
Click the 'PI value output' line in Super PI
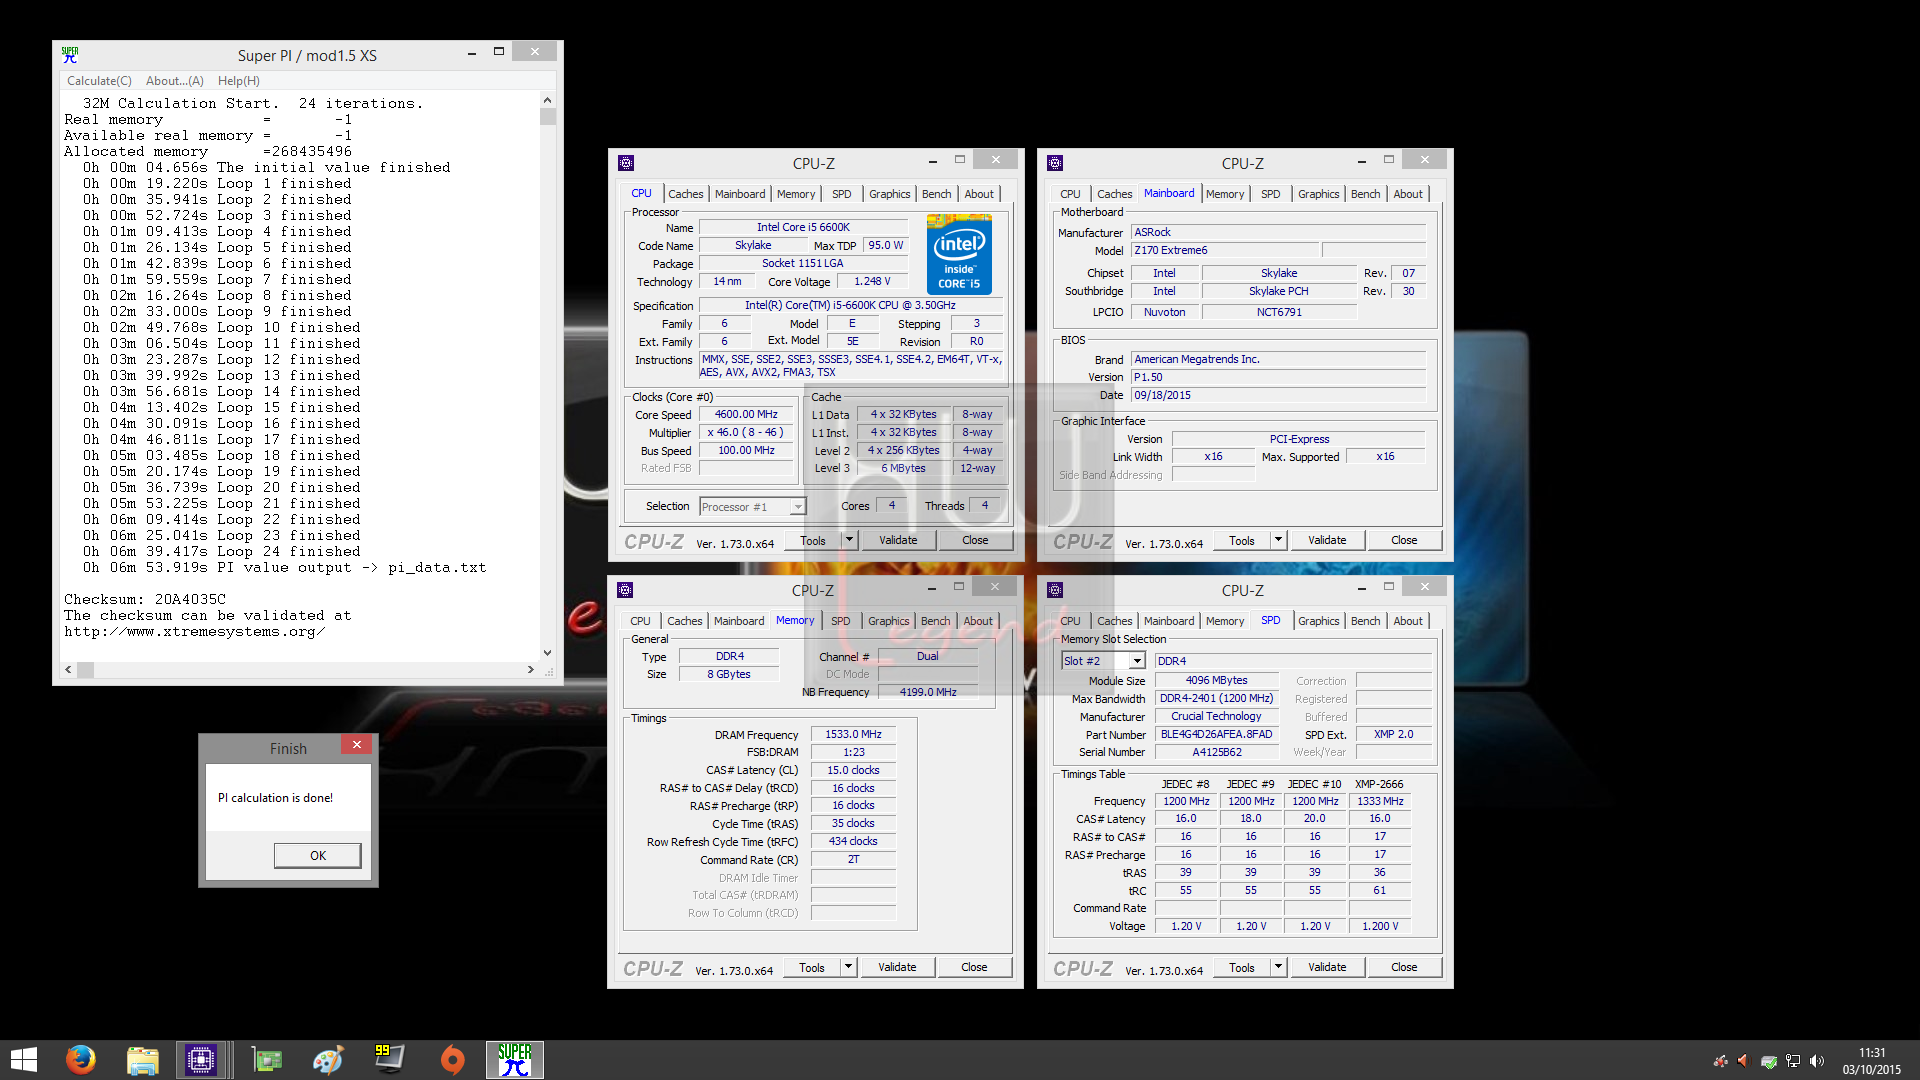pos(285,568)
